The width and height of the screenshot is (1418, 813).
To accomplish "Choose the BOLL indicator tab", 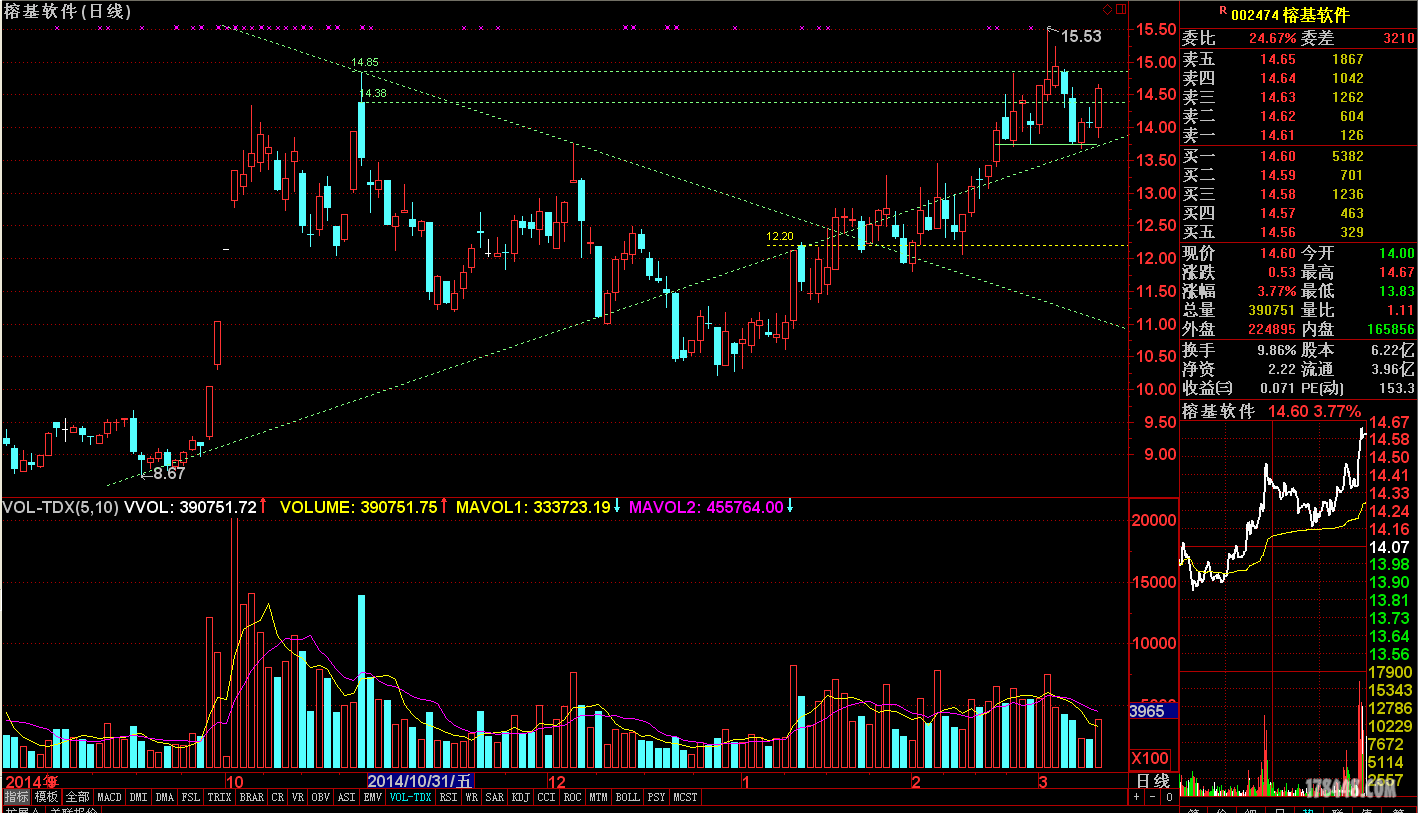I will (627, 797).
